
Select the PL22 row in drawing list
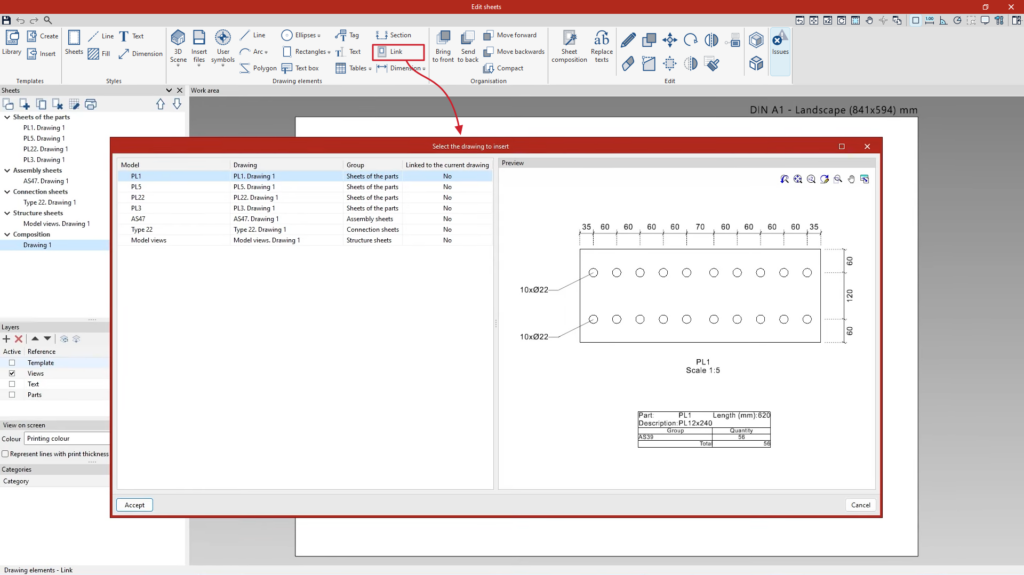tap(304, 197)
